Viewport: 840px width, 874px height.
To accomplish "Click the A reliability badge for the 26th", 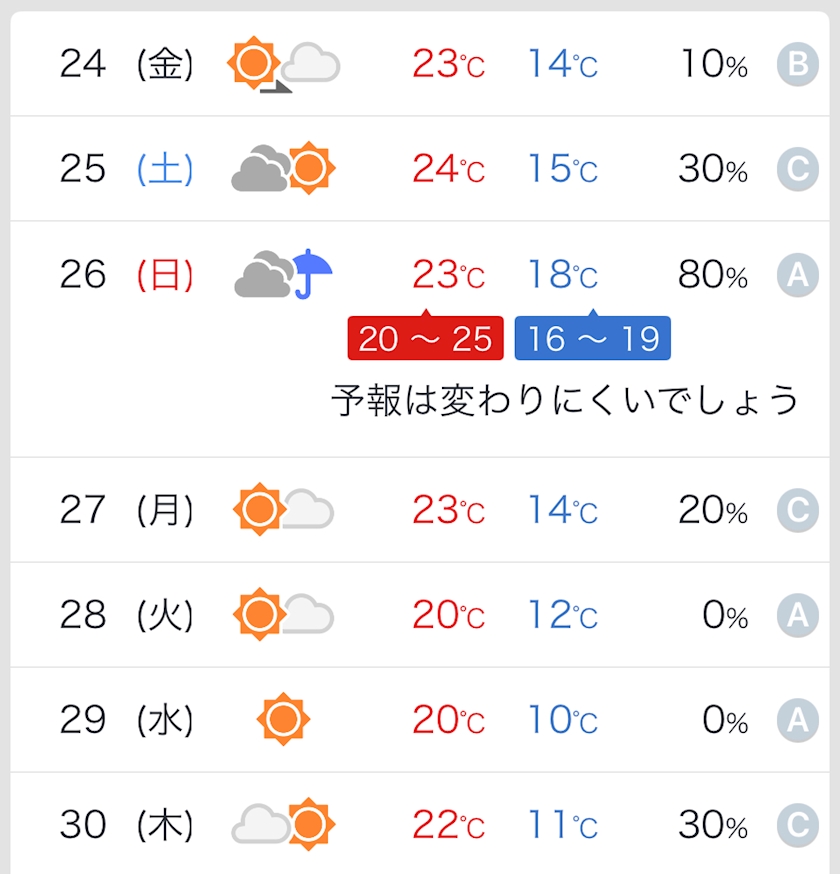I will [x=797, y=275].
